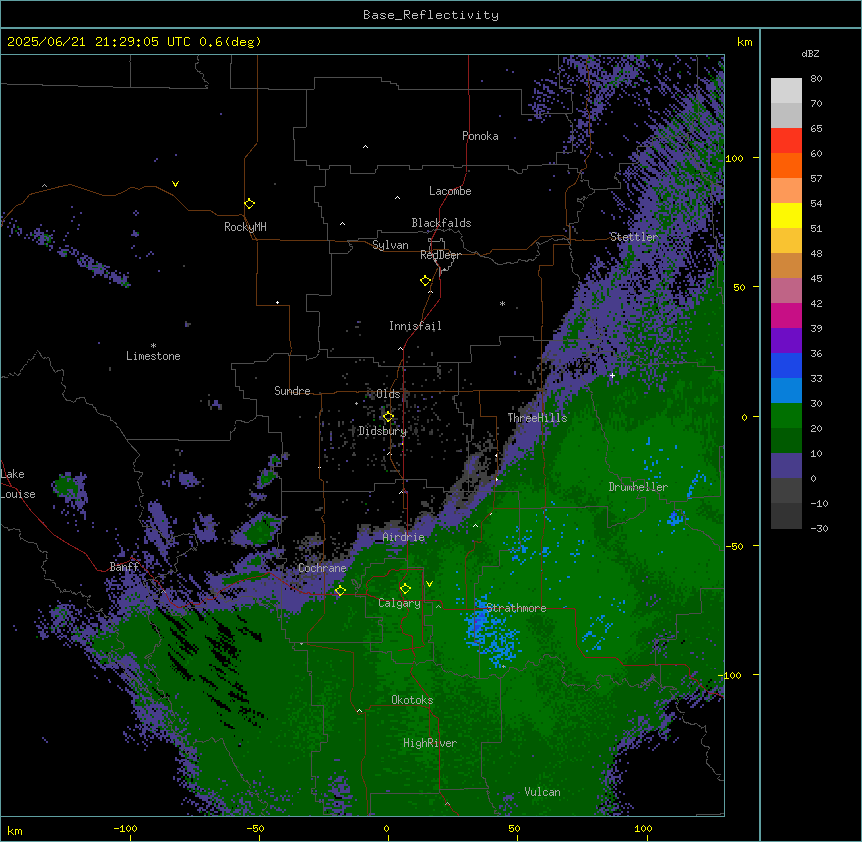
Task: Click the Vulcan city label
Action: click(x=542, y=792)
